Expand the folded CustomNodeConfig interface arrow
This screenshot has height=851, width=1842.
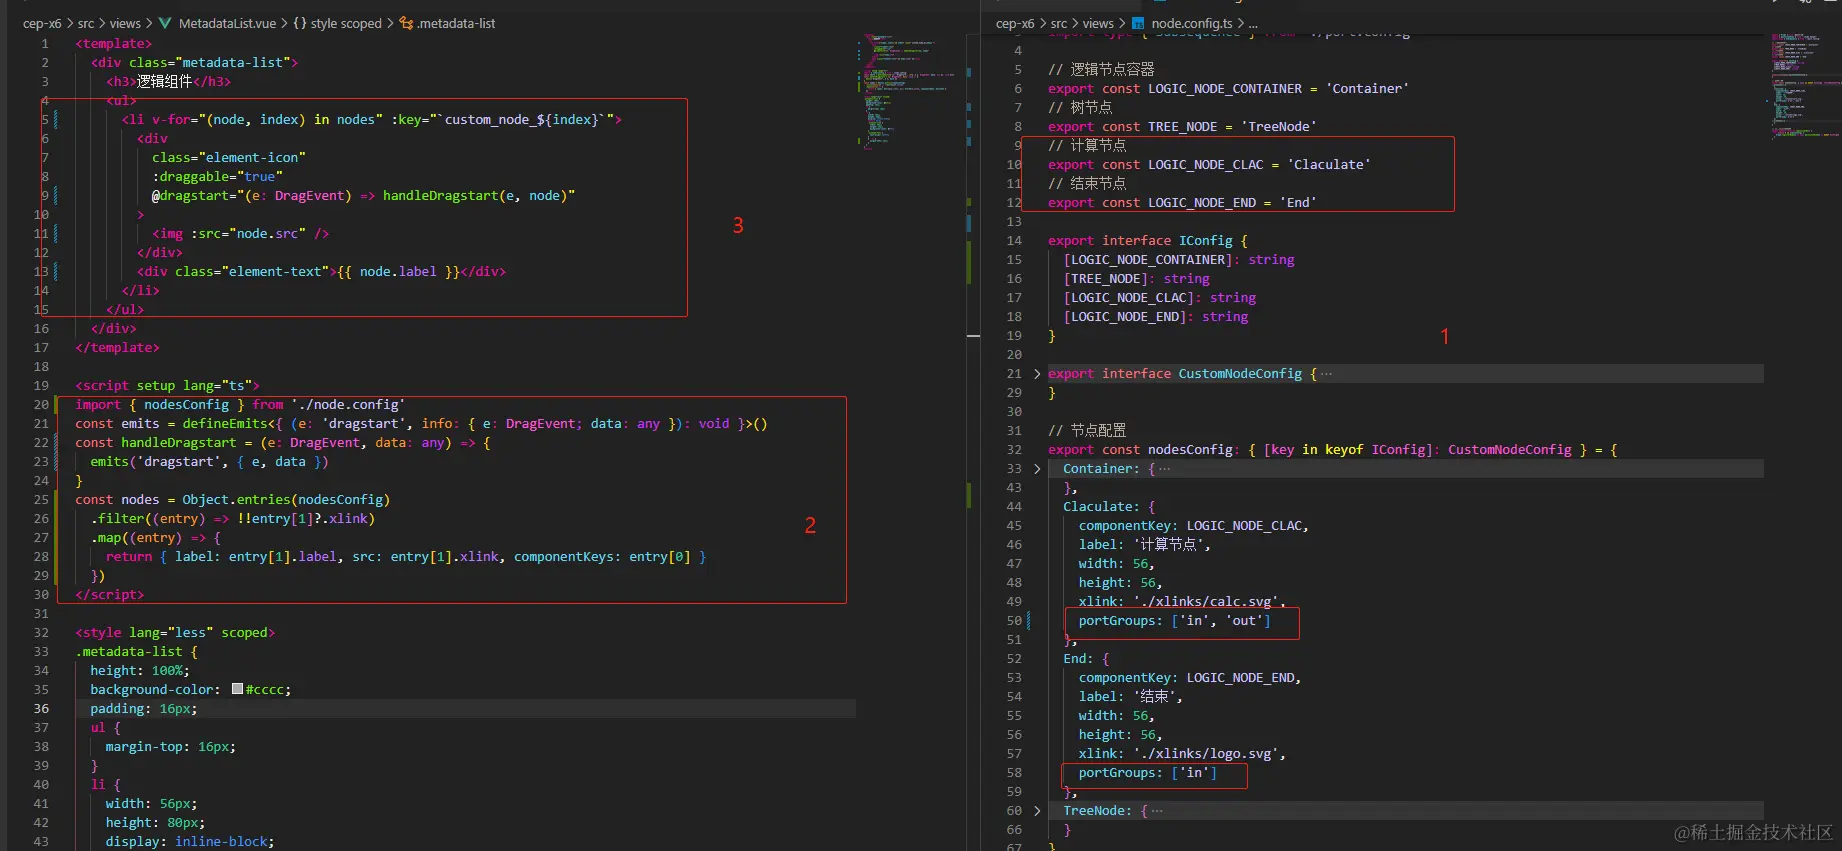point(1037,374)
